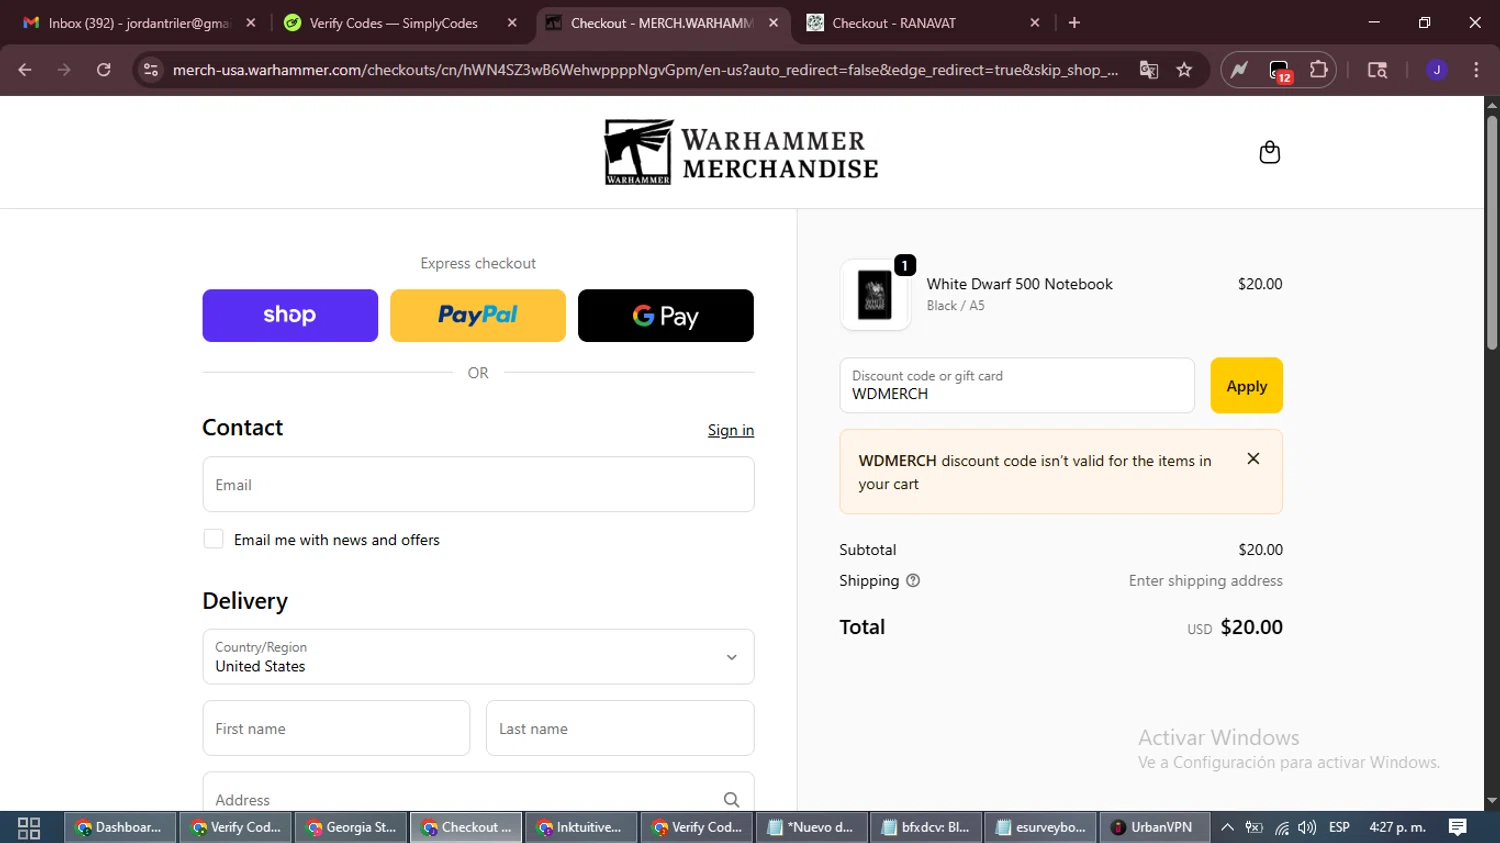Pay with Google Pay button
The image size is (1500, 843).
click(x=666, y=316)
